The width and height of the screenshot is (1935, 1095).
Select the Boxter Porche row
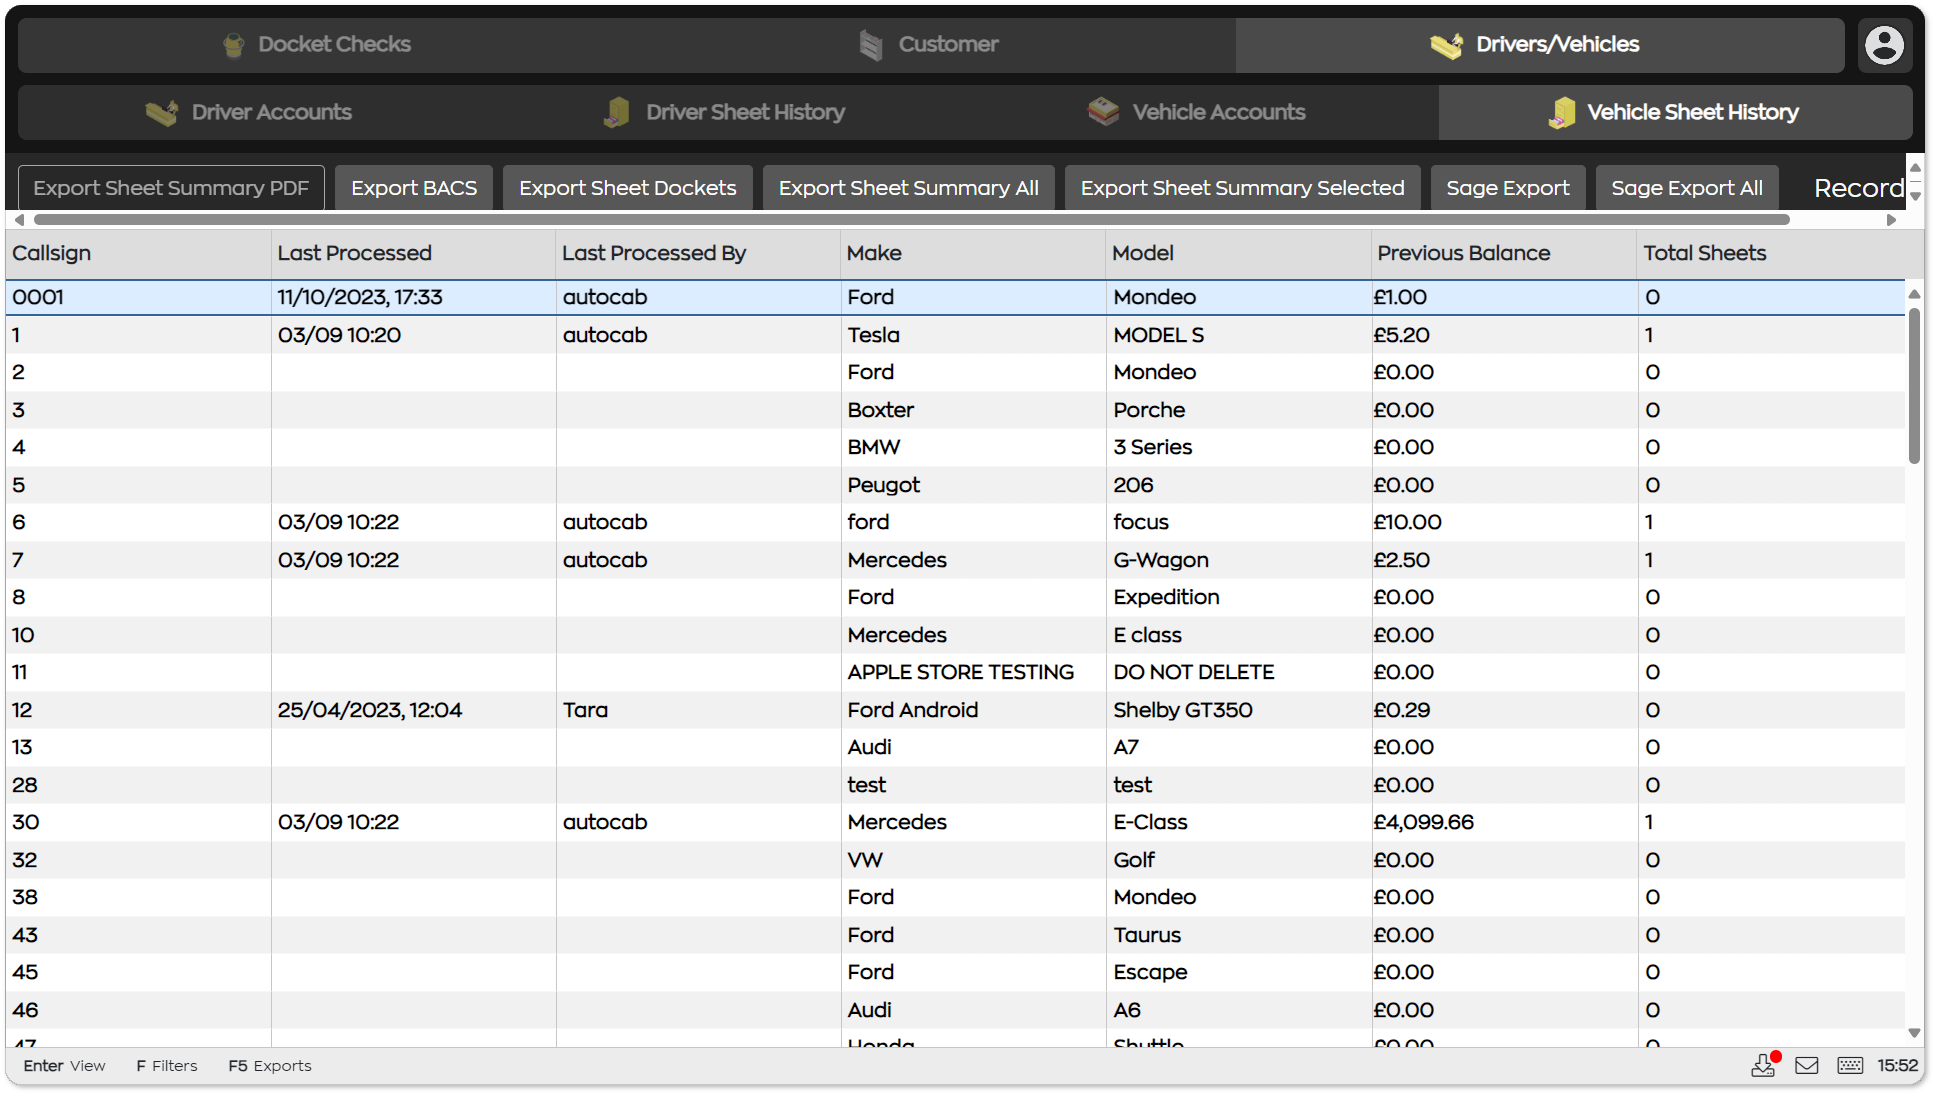955,410
